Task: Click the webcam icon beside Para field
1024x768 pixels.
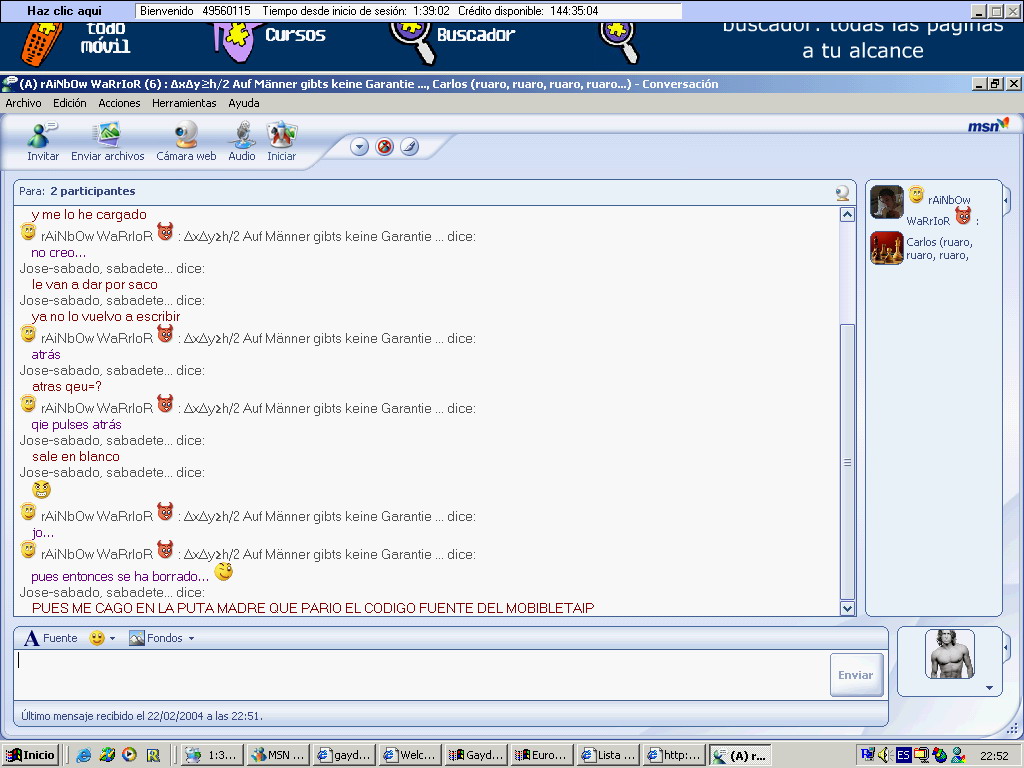Action: (x=842, y=192)
